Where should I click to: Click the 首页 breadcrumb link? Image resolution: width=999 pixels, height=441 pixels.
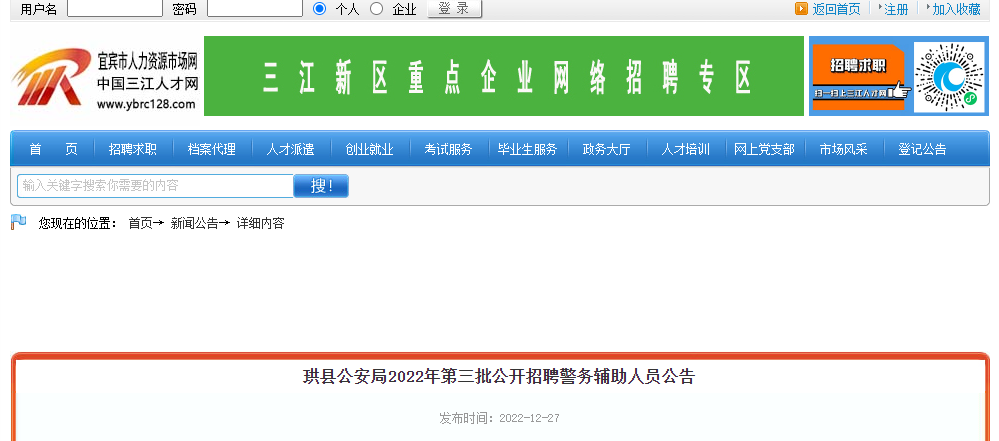pos(140,223)
